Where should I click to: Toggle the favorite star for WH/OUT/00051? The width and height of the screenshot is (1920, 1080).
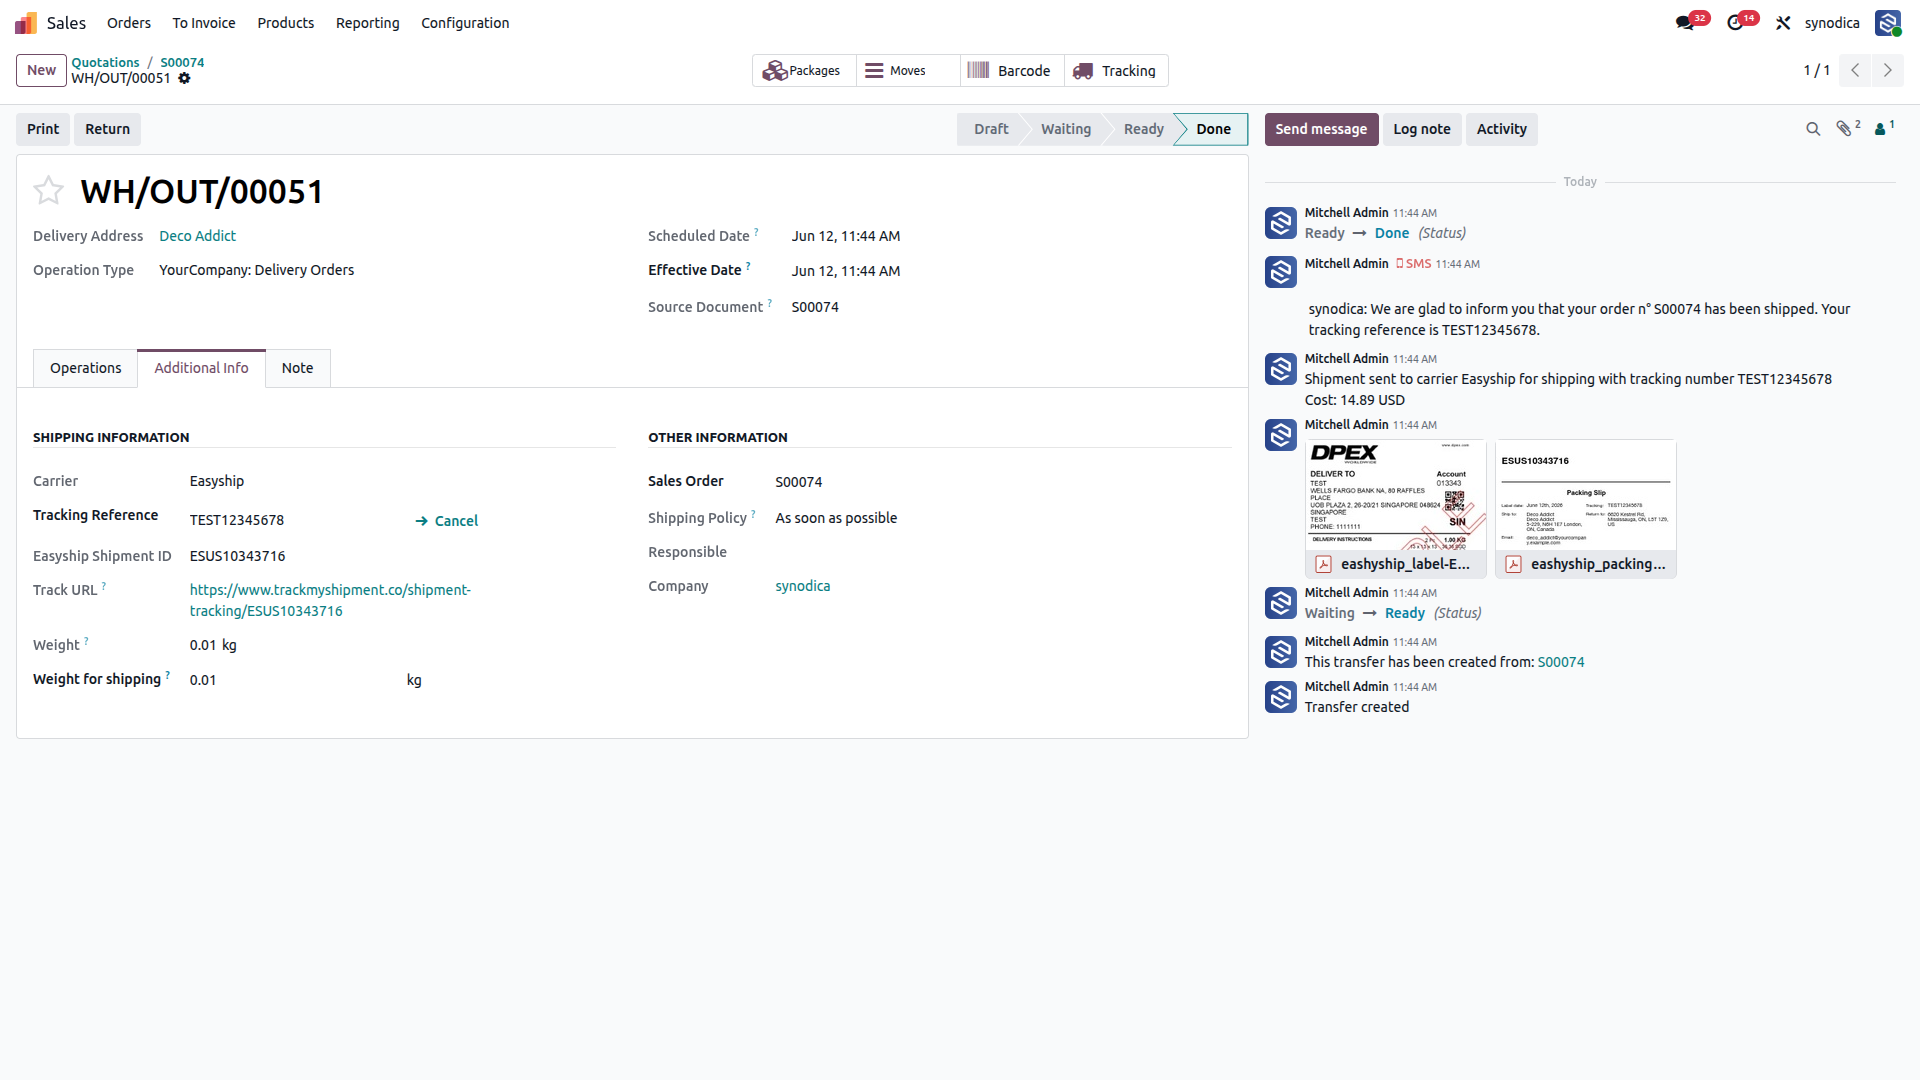coord(48,190)
